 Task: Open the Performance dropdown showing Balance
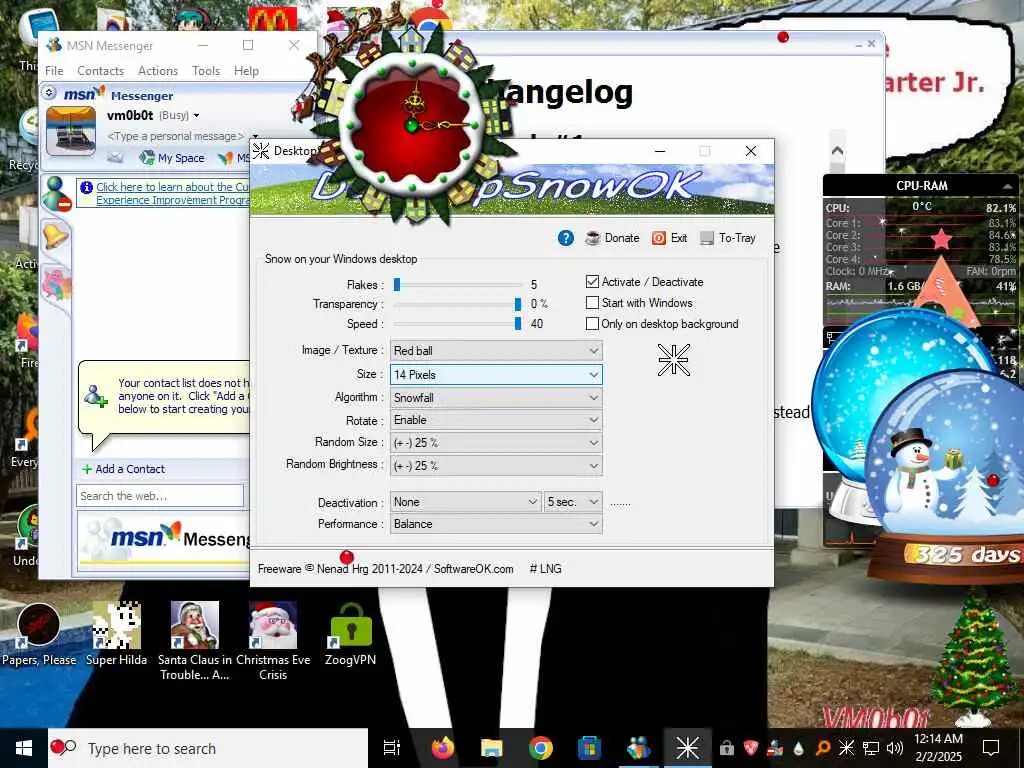point(496,524)
